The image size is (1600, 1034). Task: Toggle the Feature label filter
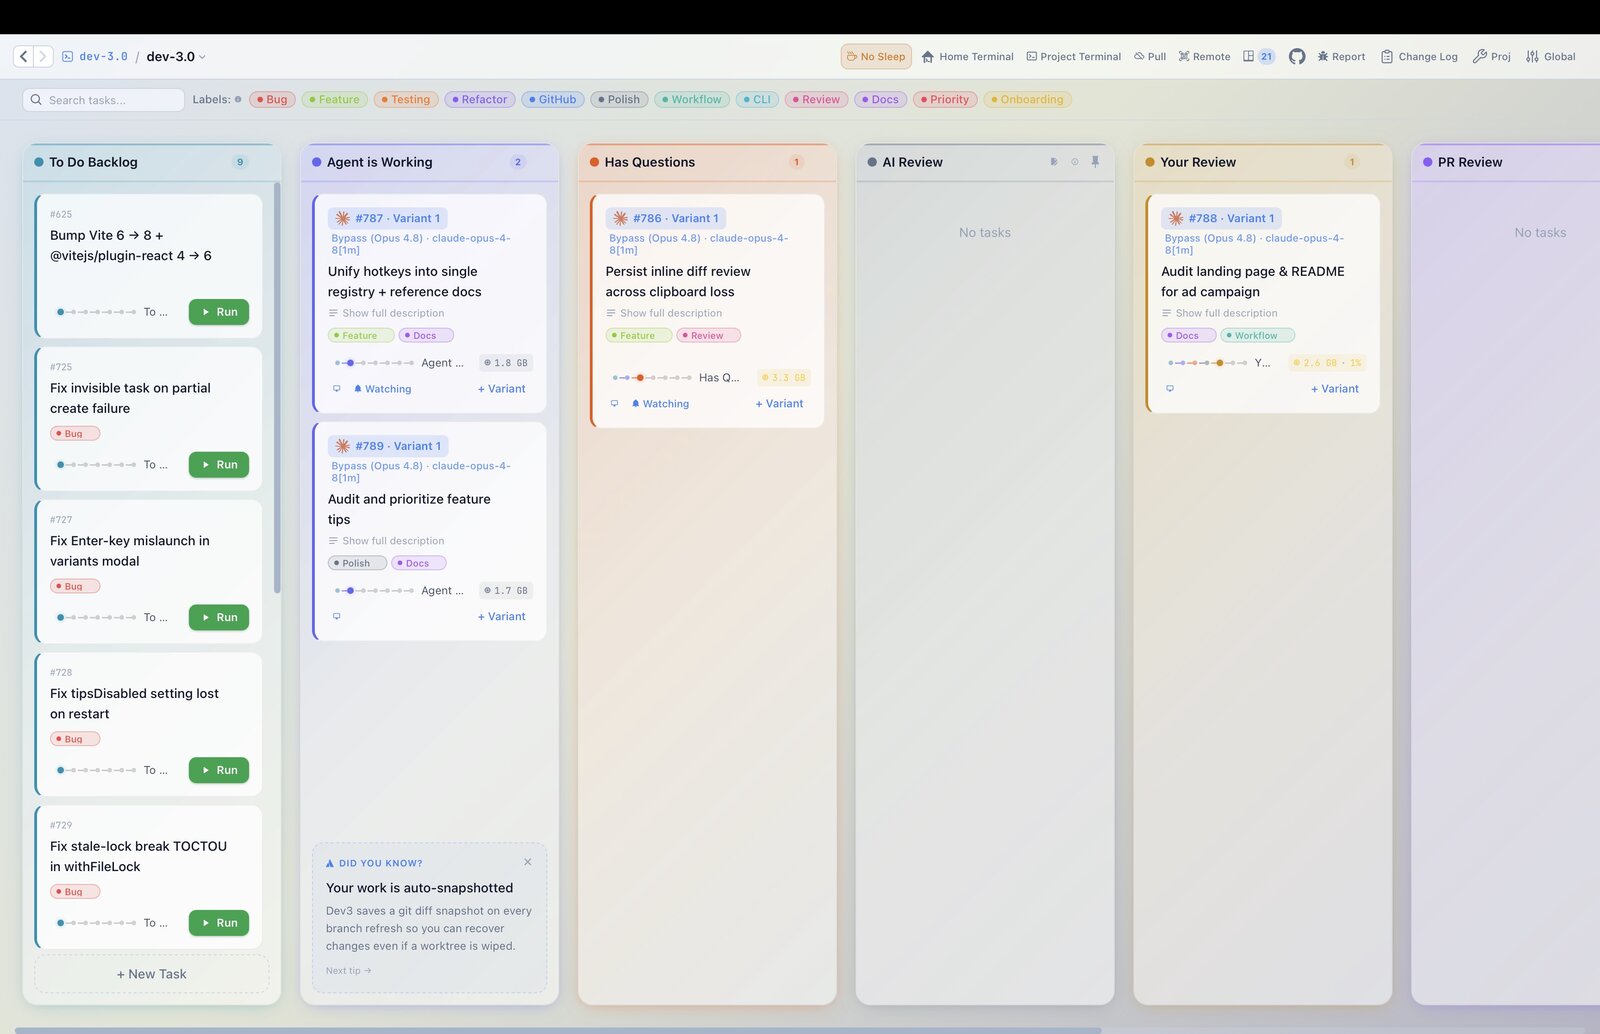[x=334, y=100]
